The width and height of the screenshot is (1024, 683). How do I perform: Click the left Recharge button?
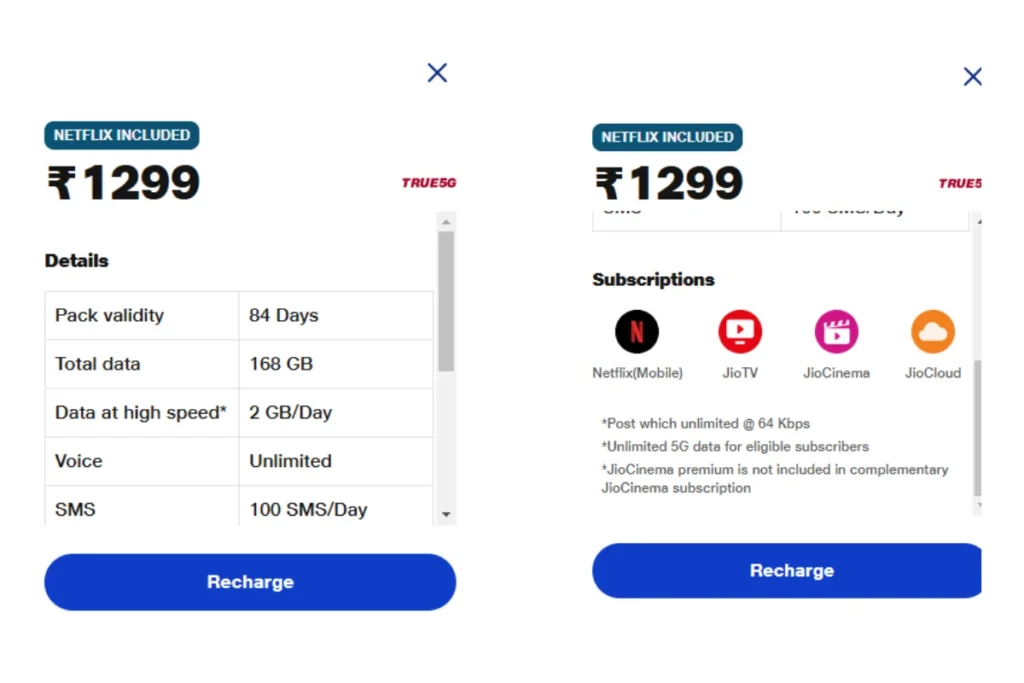(250, 582)
